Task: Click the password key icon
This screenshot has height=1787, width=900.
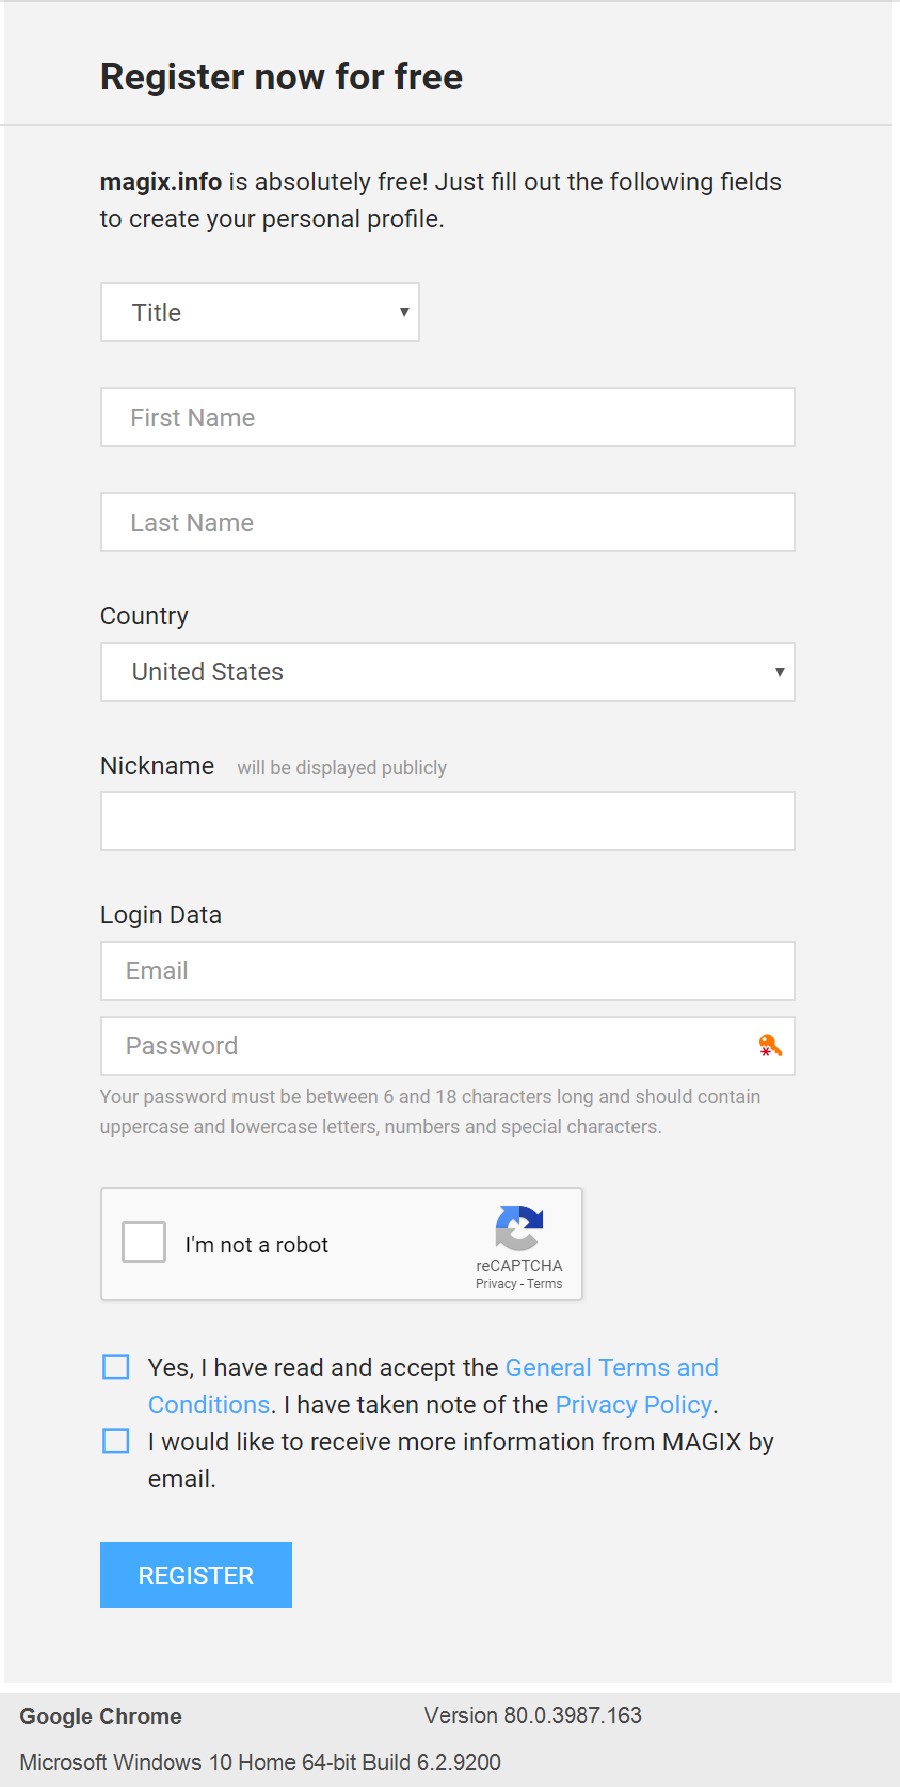Action: coord(769,1046)
